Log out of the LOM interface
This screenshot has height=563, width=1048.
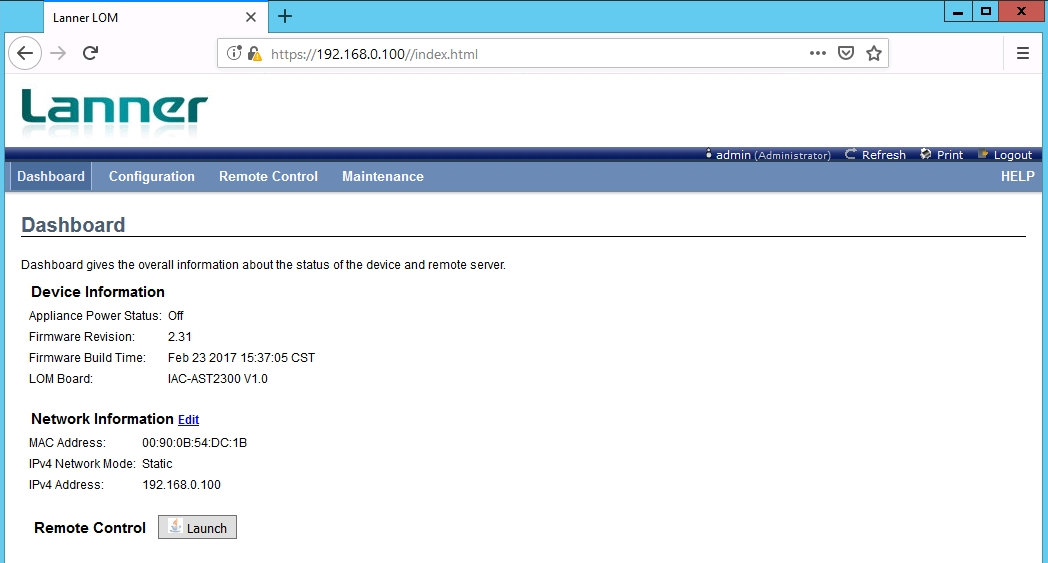1013,155
